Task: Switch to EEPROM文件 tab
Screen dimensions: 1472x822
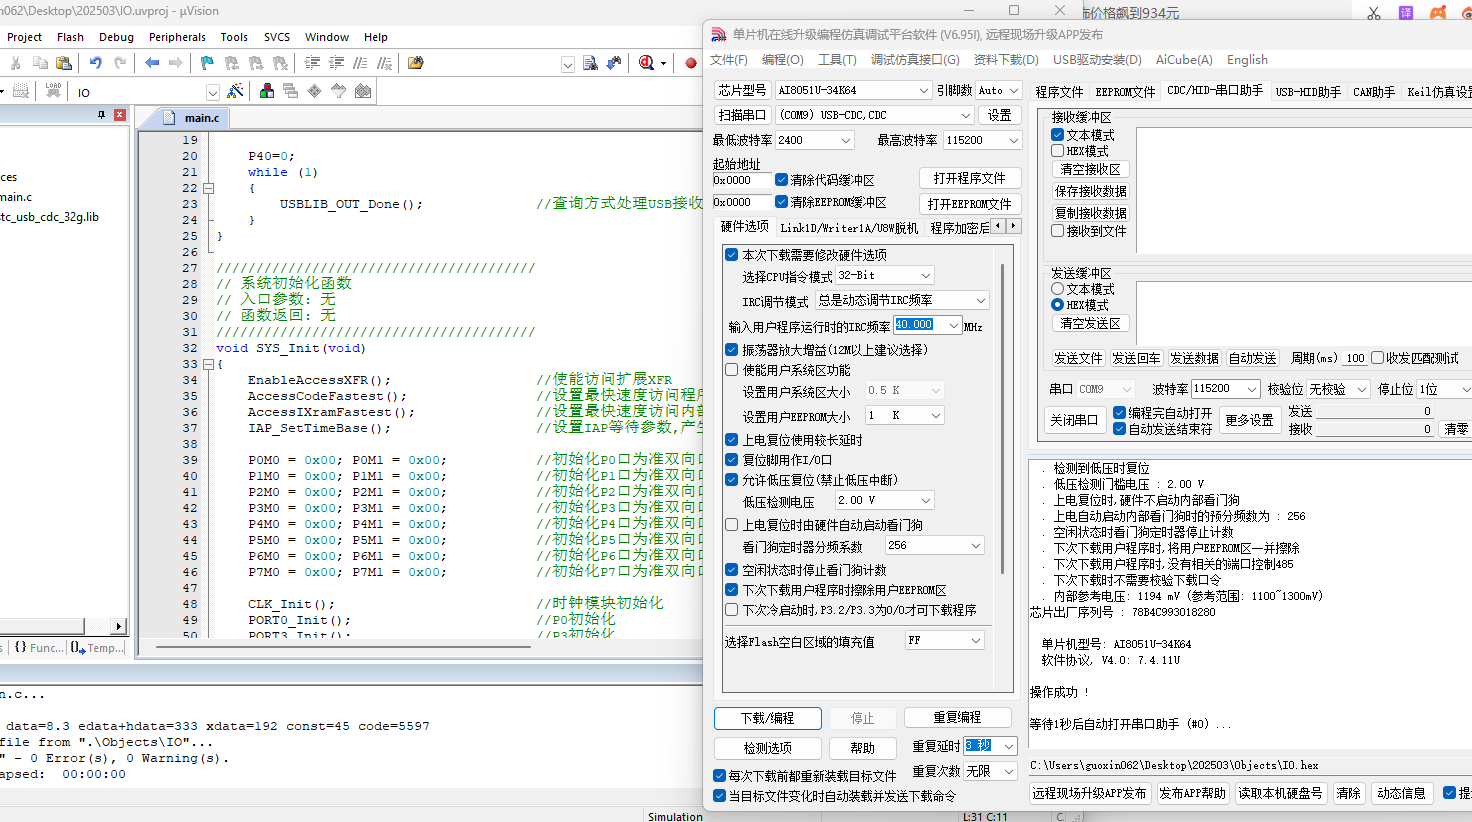Action: [1125, 91]
